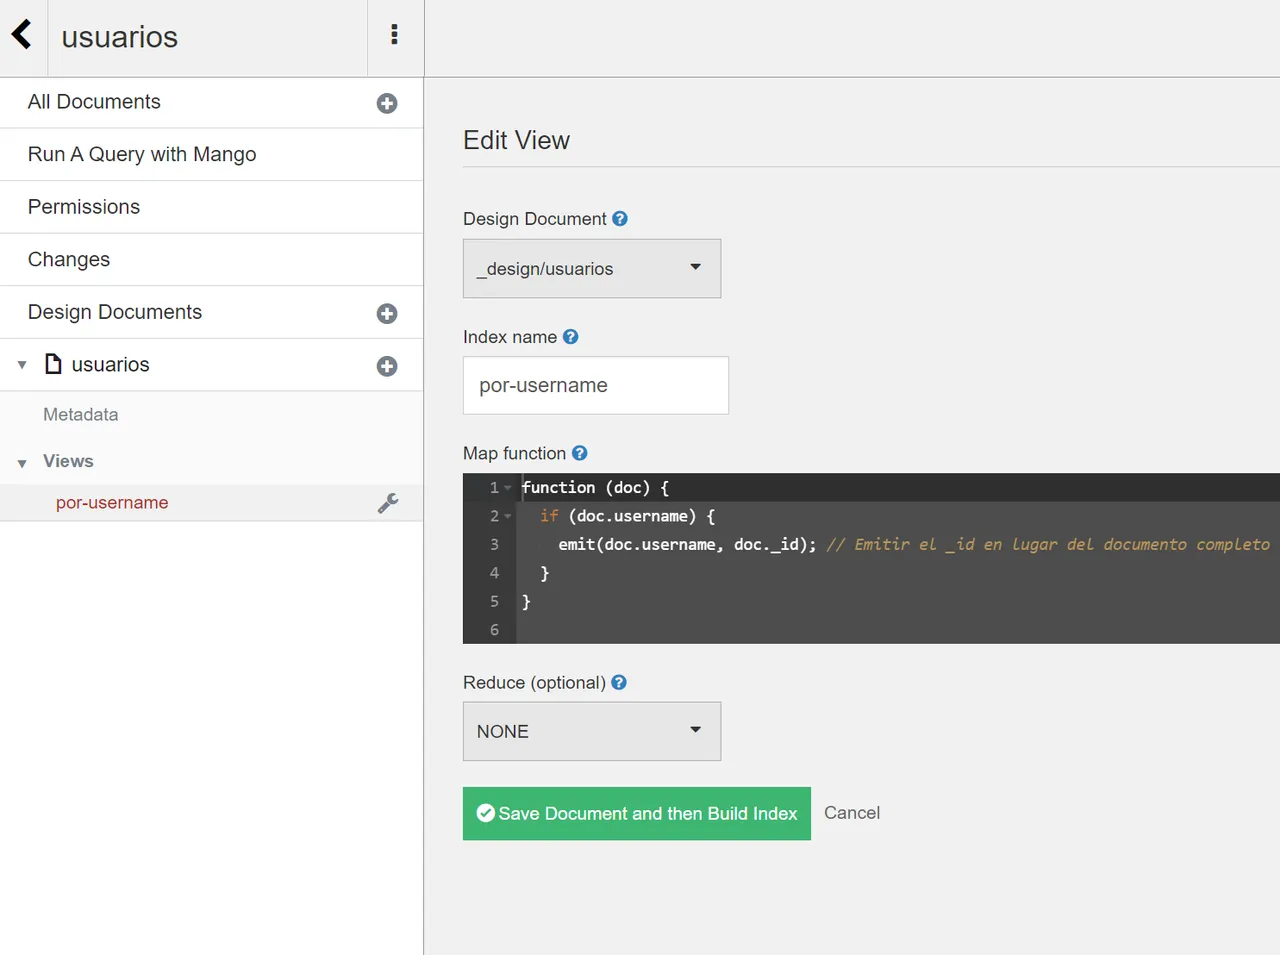Open help icon next to Map function
1280x955 pixels.
(x=580, y=453)
